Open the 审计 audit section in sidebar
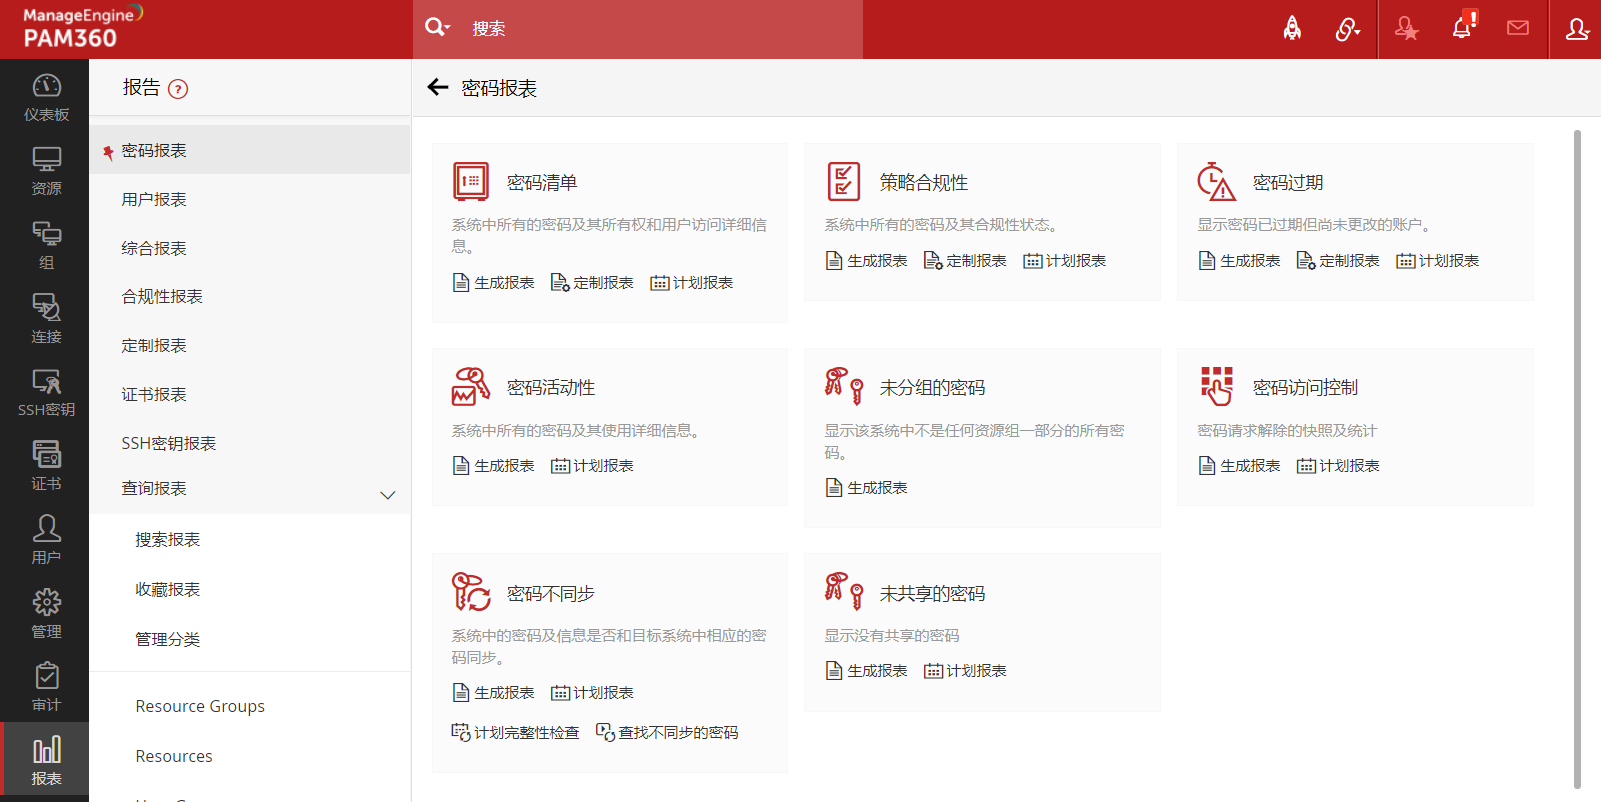The image size is (1601, 802). pos(46,687)
